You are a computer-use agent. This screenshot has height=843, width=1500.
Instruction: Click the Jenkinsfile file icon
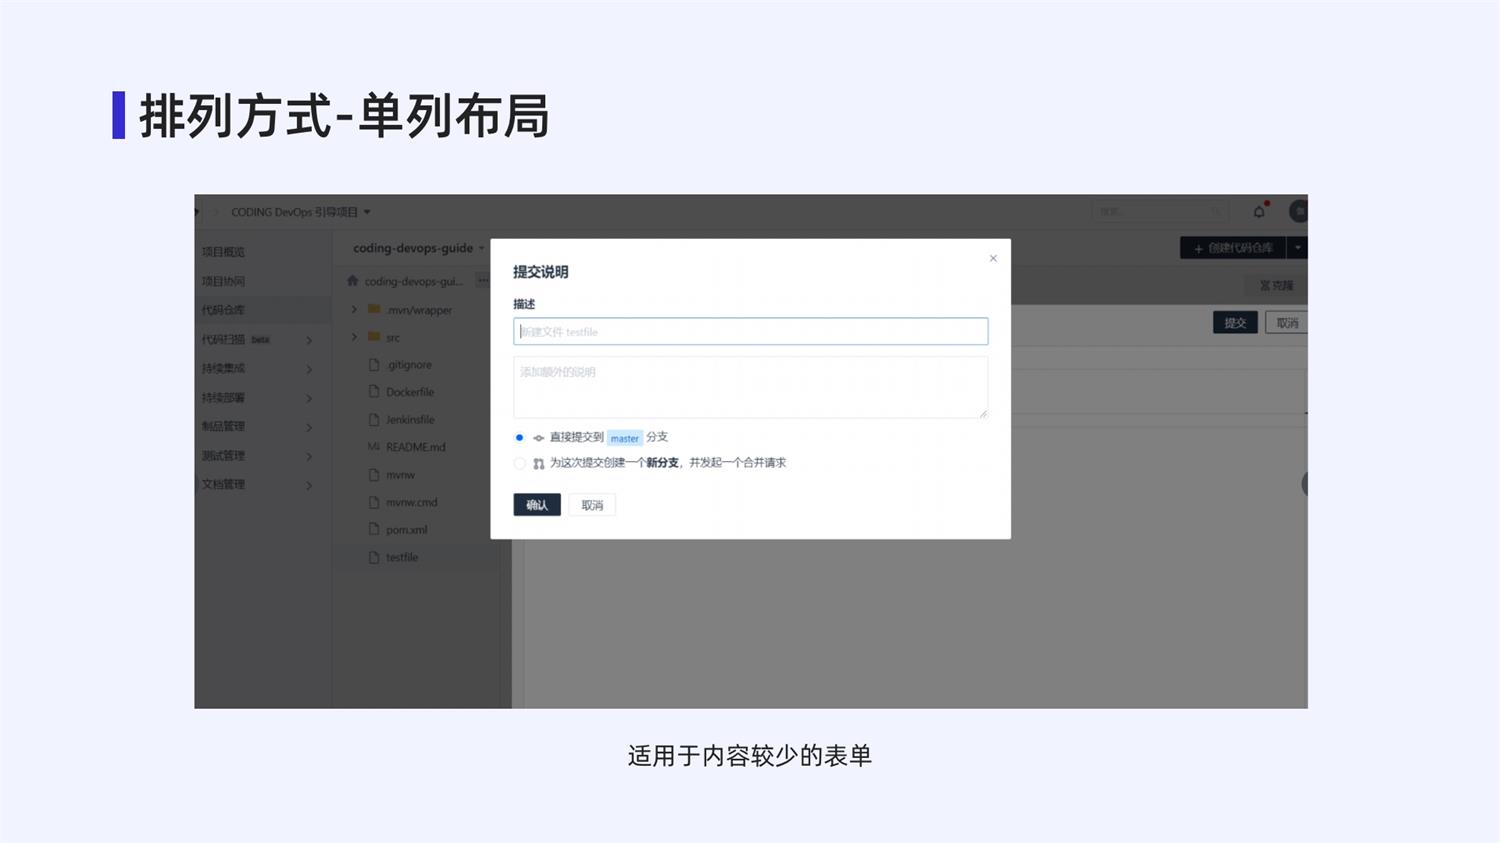tap(374, 419)
